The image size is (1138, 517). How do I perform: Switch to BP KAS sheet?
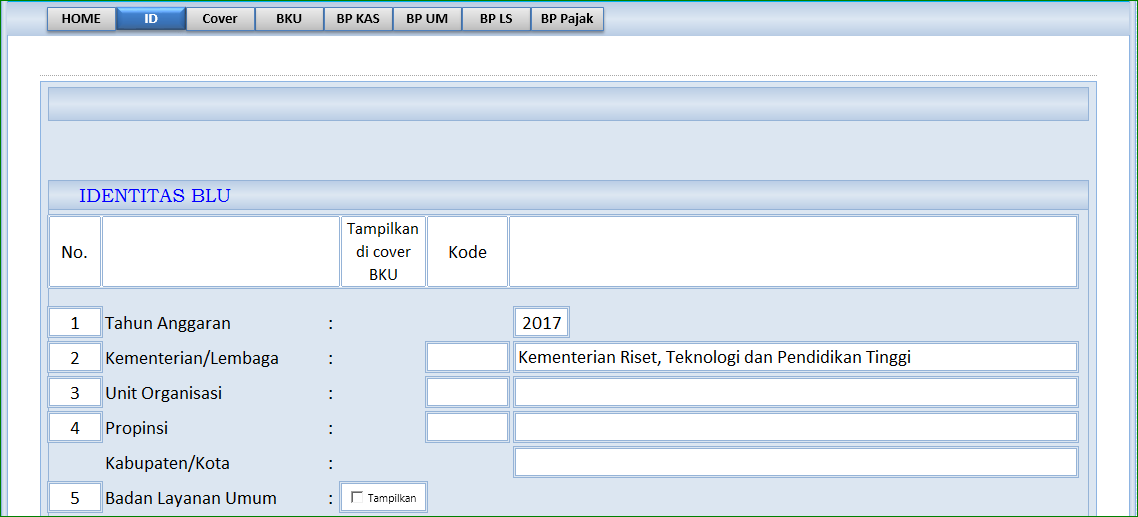point(358,20)
